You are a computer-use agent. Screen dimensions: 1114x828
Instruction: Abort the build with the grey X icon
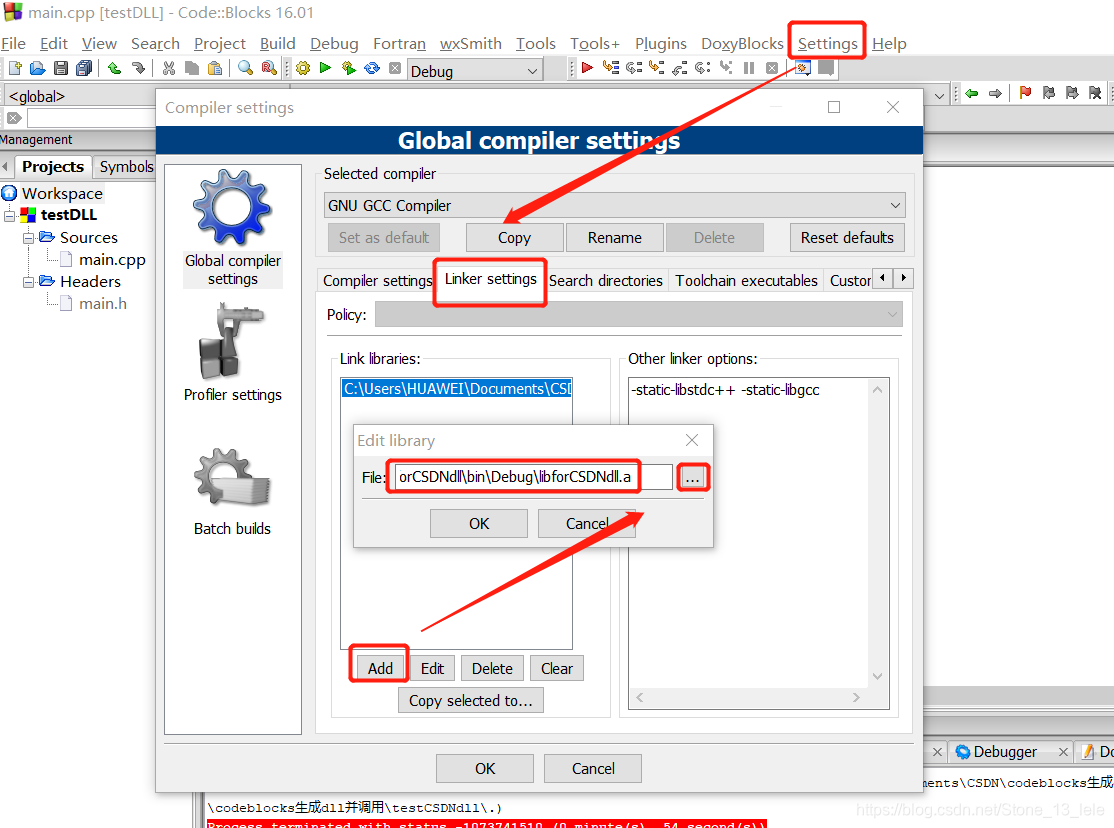pos(395,68)
